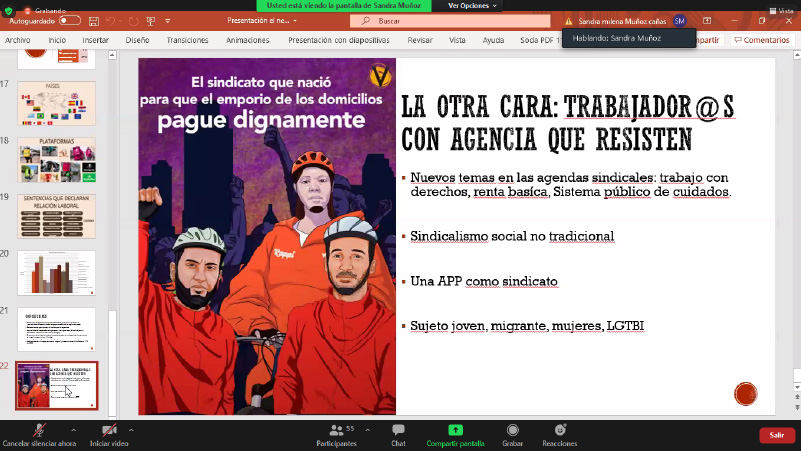Viewport: 801px width, 451px height.
Task: Click the Cancelar silenciar ahora microphone icon
Action: pos(39,430)
